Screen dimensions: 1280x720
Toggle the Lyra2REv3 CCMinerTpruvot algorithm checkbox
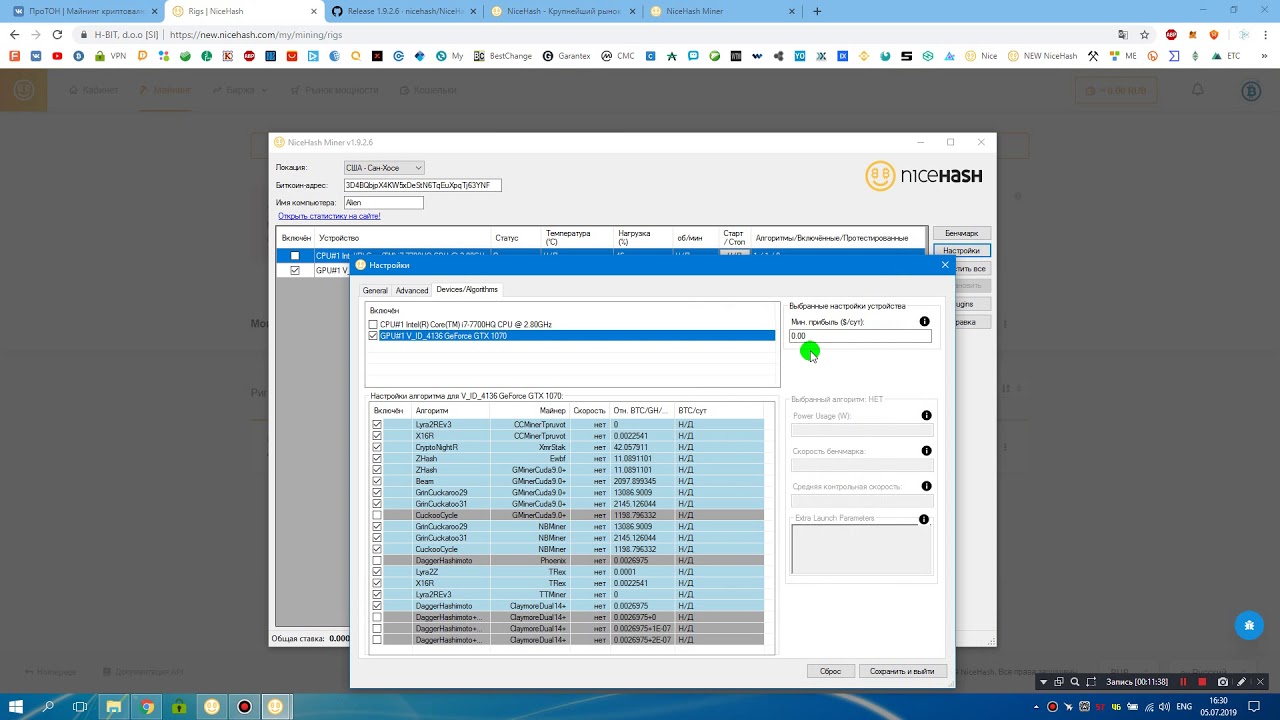pyautogui.click(x=377, y=425)
